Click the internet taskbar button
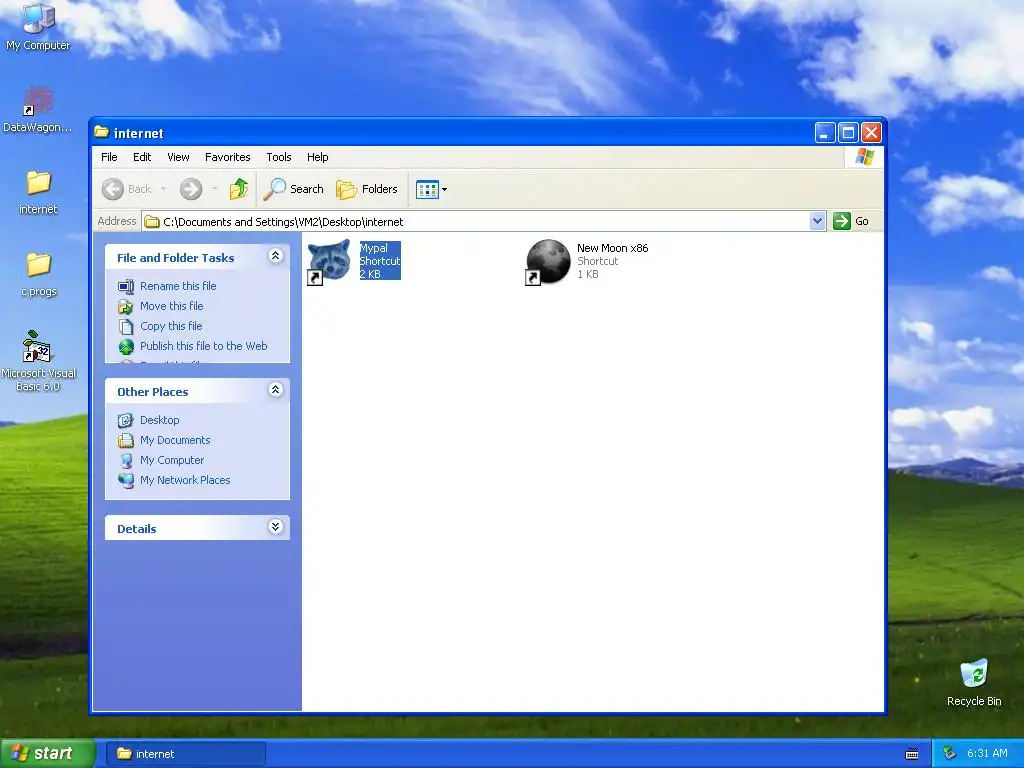Screen dimensions: 1024x768 pyautogui.click(x=185, y=754)
